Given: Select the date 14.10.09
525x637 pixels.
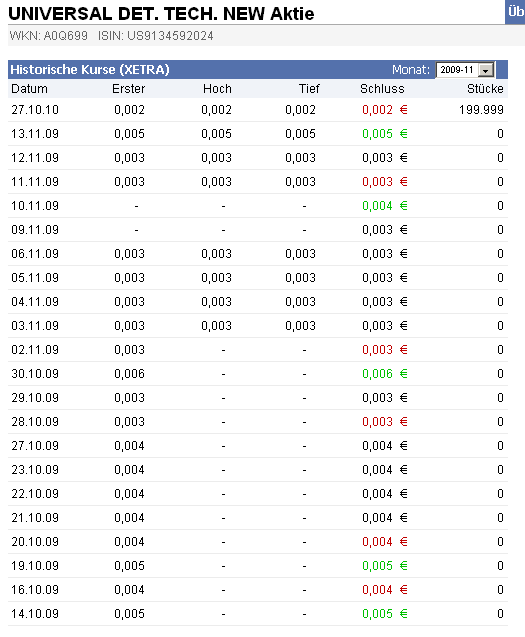Looking at the screenshot, I should [35, 613].
